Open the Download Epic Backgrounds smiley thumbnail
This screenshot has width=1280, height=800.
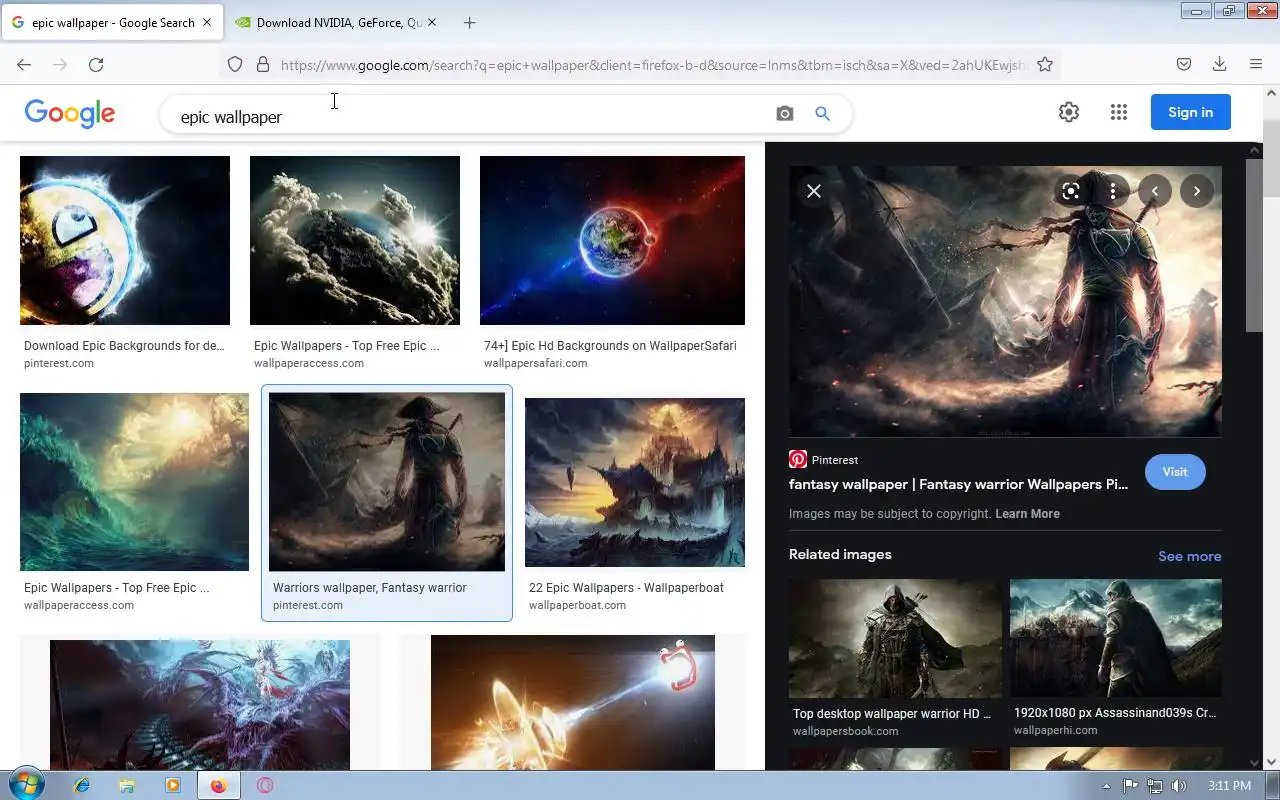coord(125,240)
